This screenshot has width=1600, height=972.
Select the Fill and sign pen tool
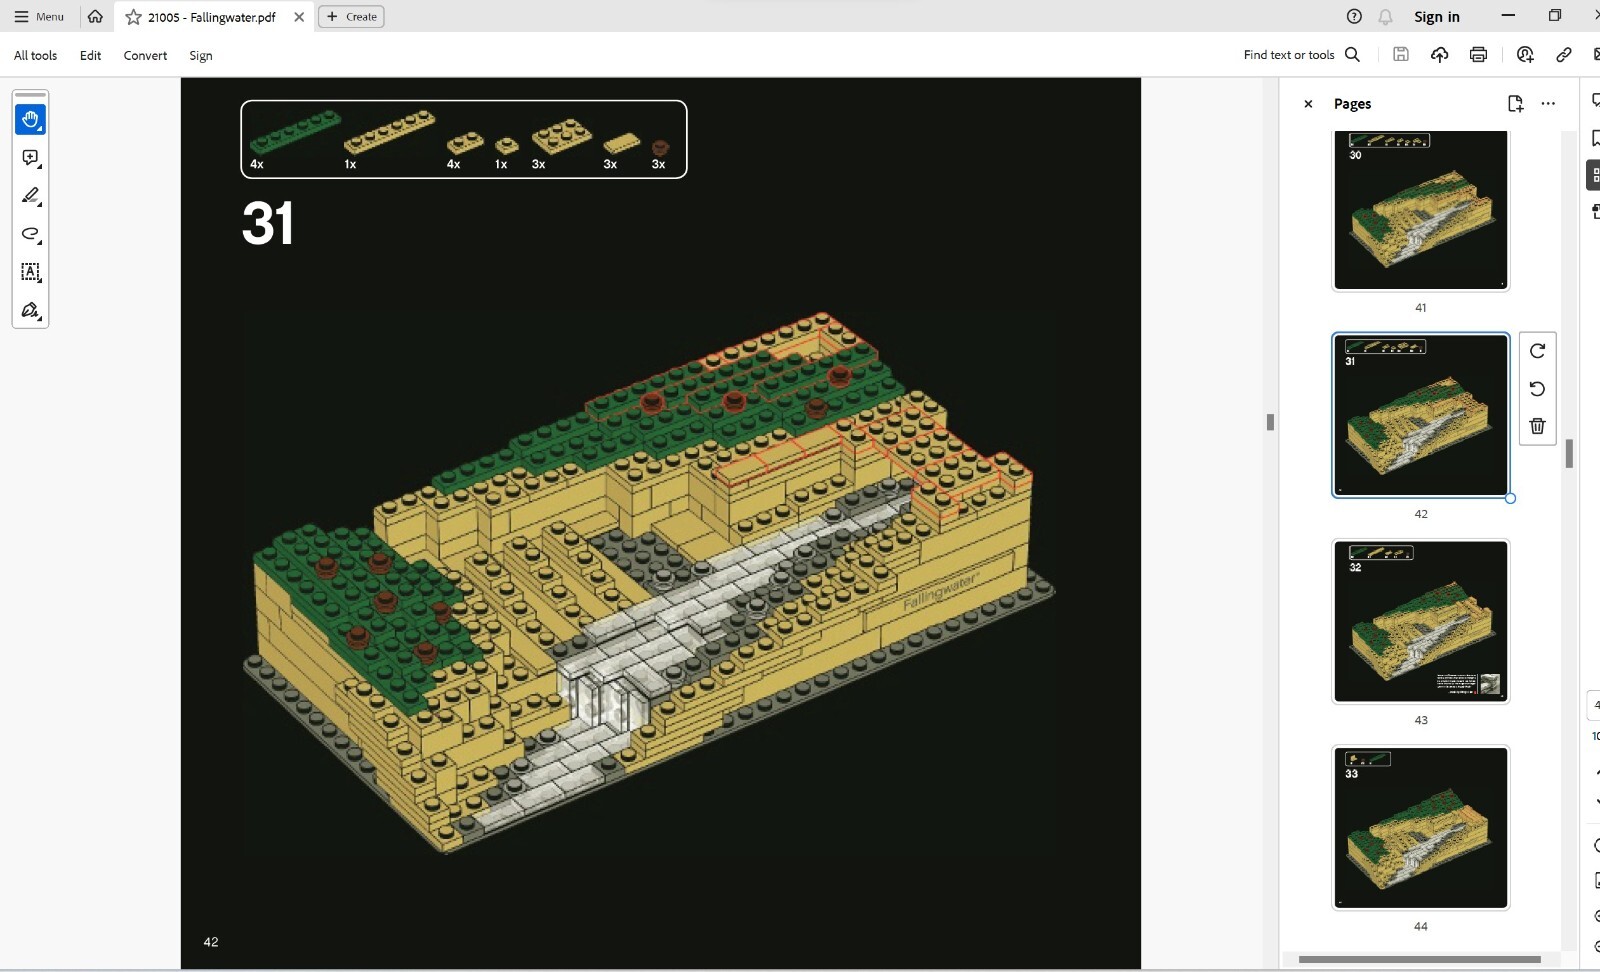coord(30,310)
